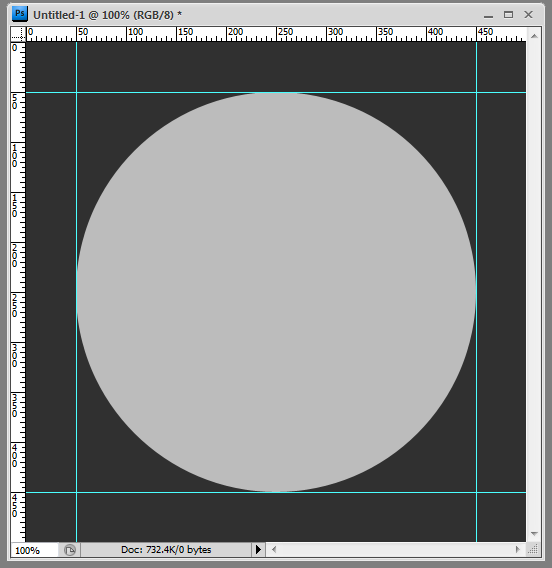Image resolution: width=552 pixels, height=568 pixels.
Task: Click the Photoshop Ps icon in title bar
Action: pyautogui.click(x=20, y=14)
